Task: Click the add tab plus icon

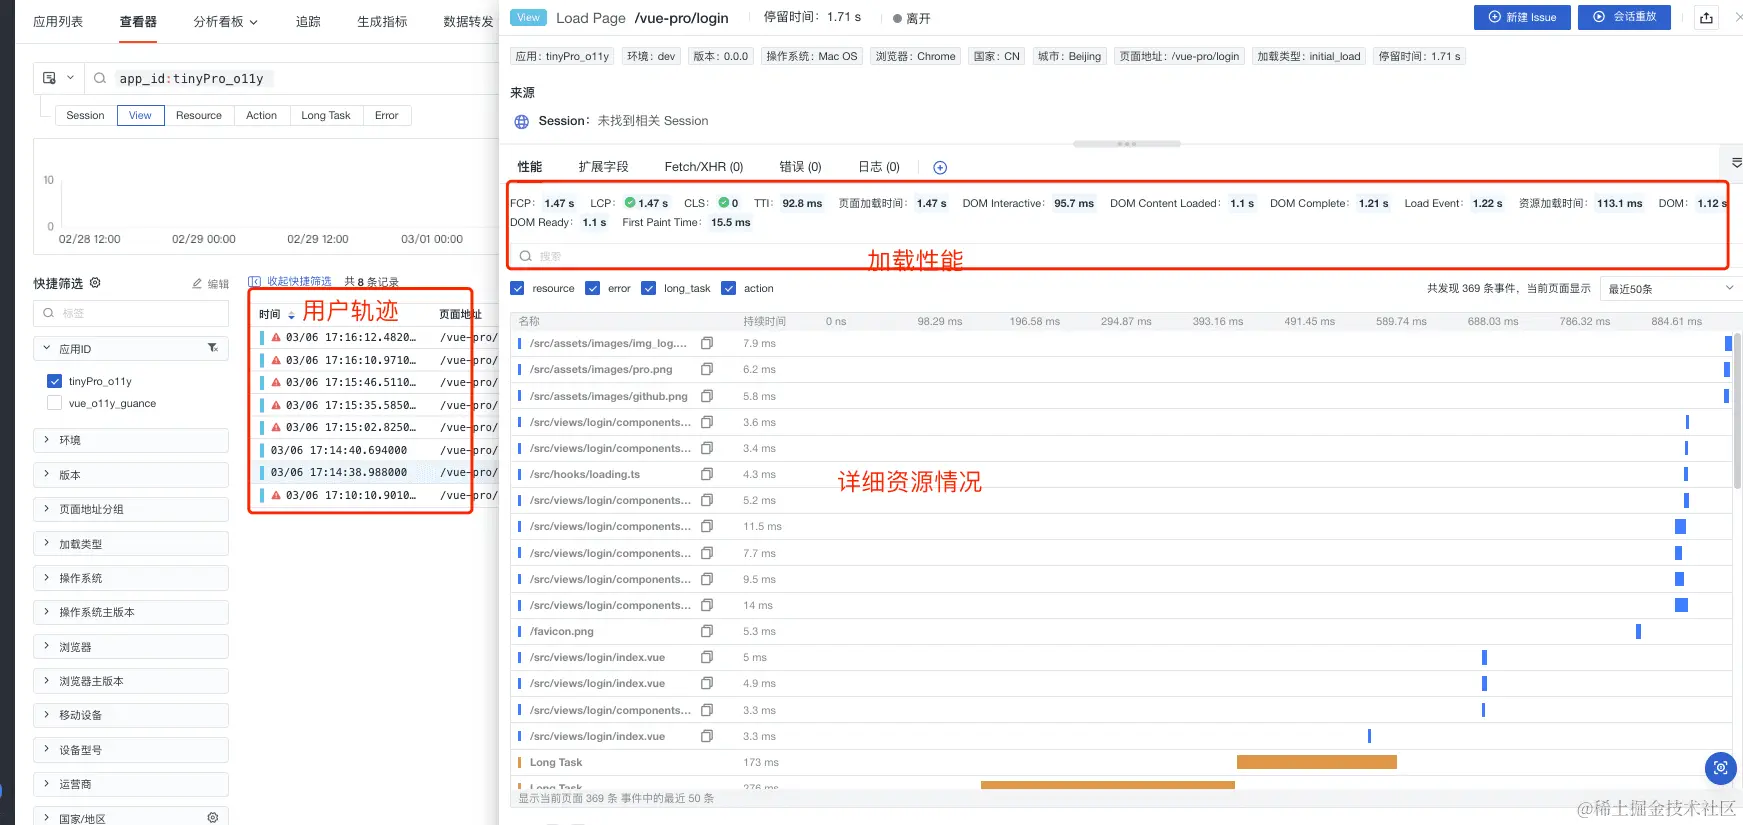Action: coord(940,167)
